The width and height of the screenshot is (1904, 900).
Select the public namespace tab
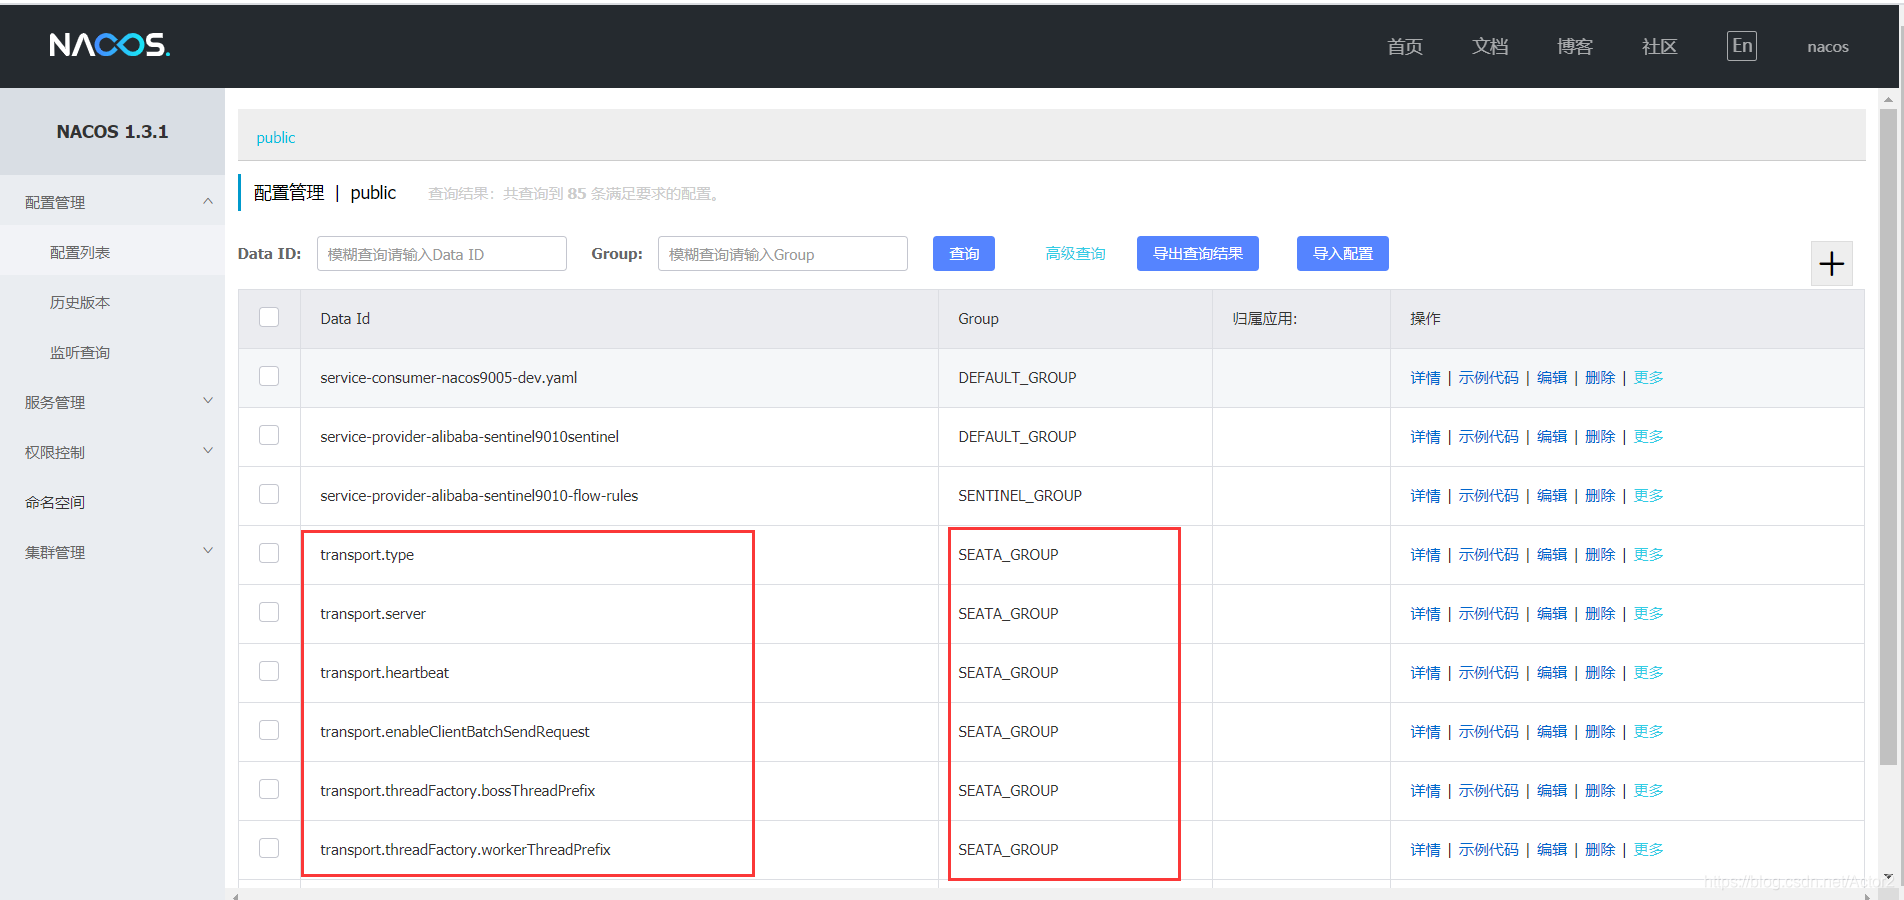coord(276,138)
